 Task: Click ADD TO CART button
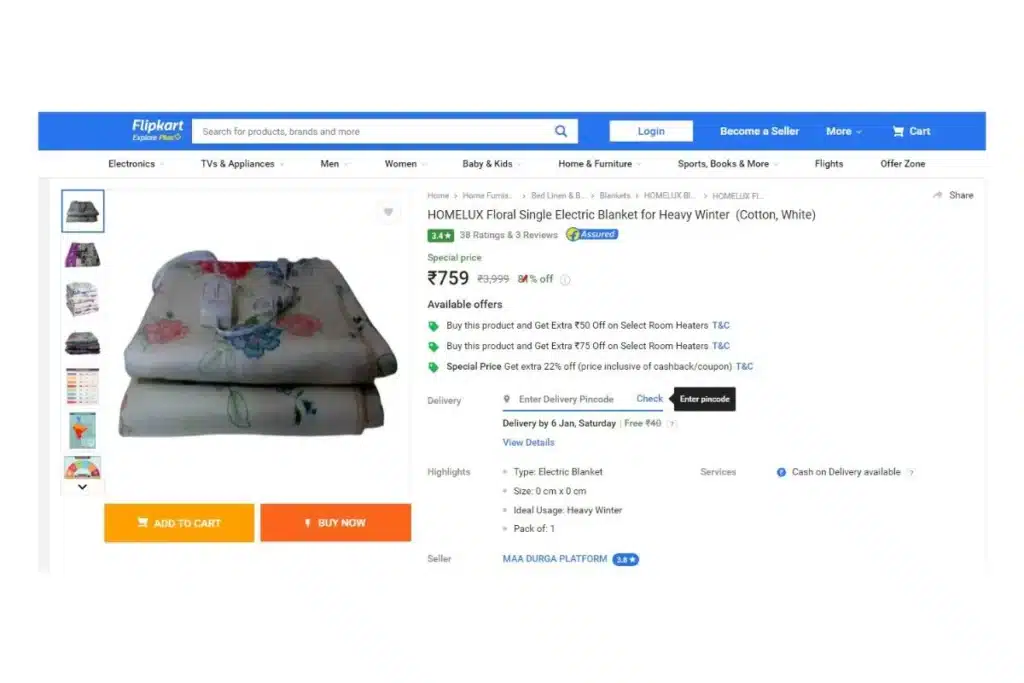(179, 523)
